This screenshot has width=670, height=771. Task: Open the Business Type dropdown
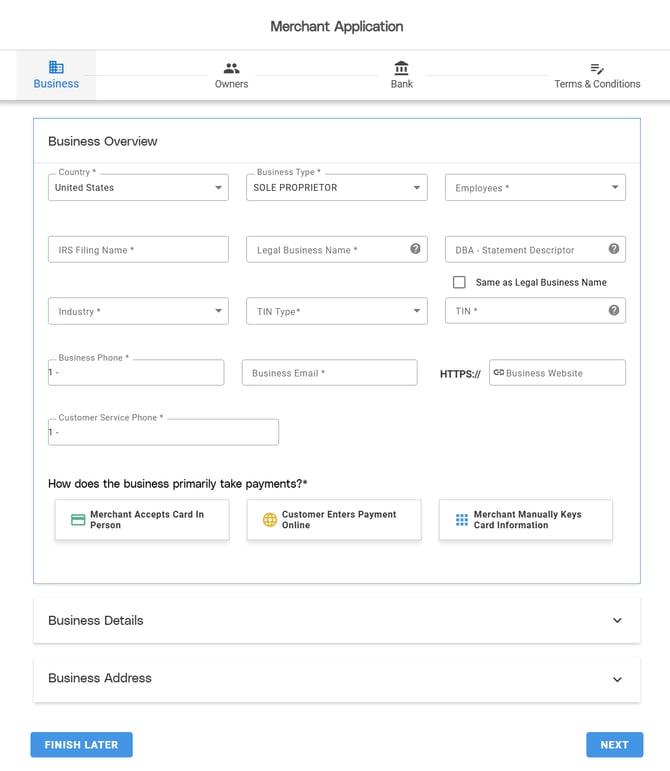[x=336, y=188]
